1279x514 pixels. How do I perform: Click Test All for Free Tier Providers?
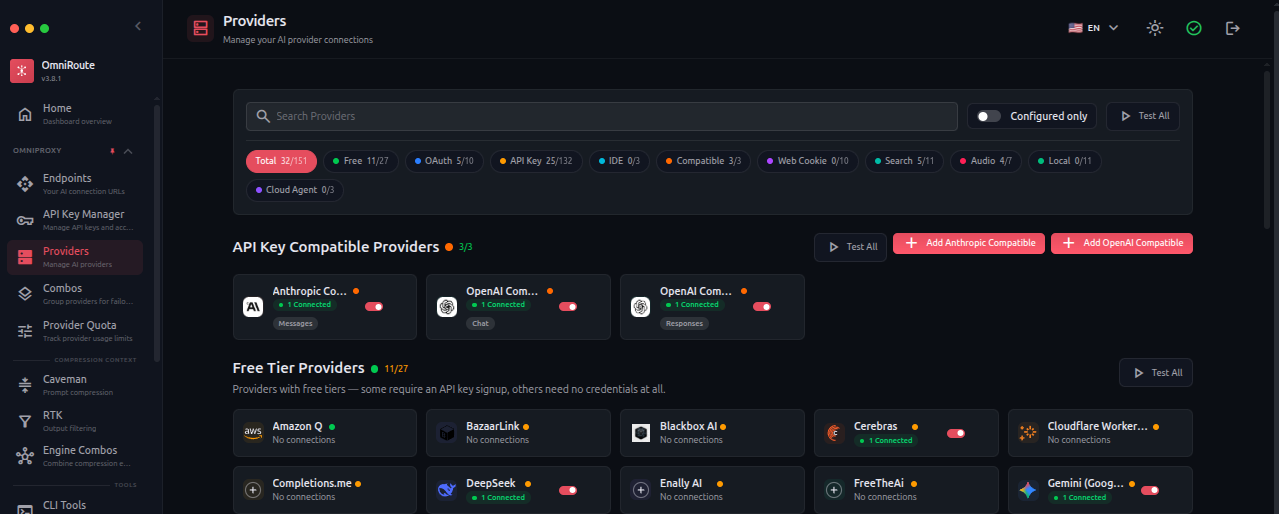click(x=1156, y=373)
